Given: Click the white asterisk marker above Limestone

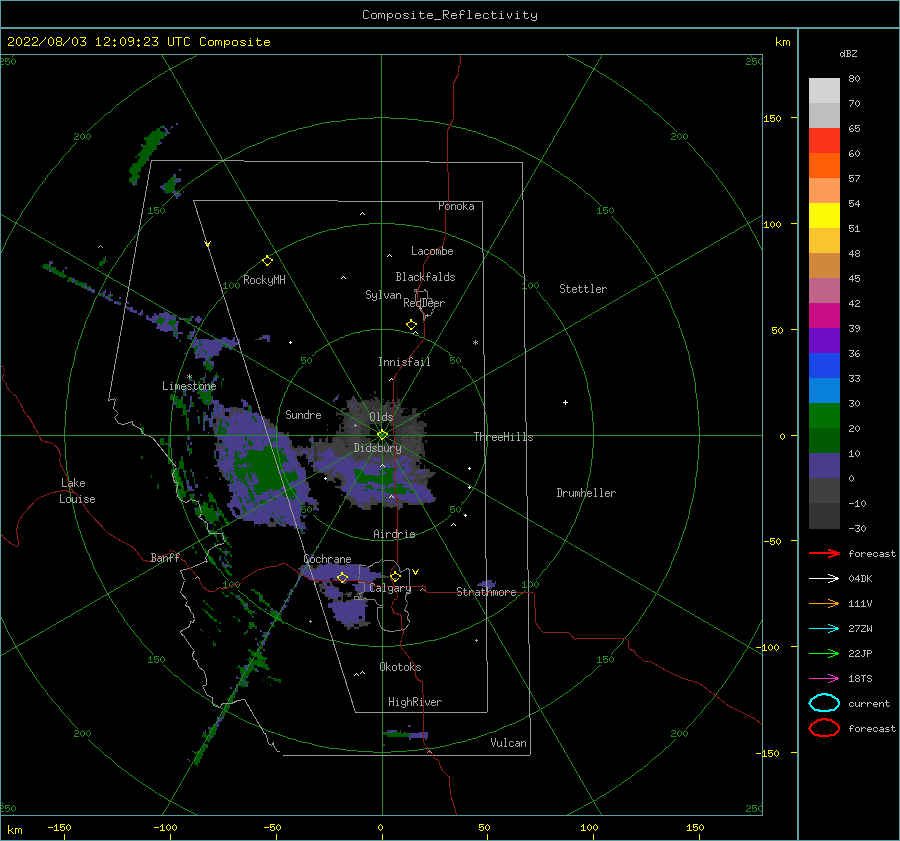Looking at the screenshot, I should point(189,377).
